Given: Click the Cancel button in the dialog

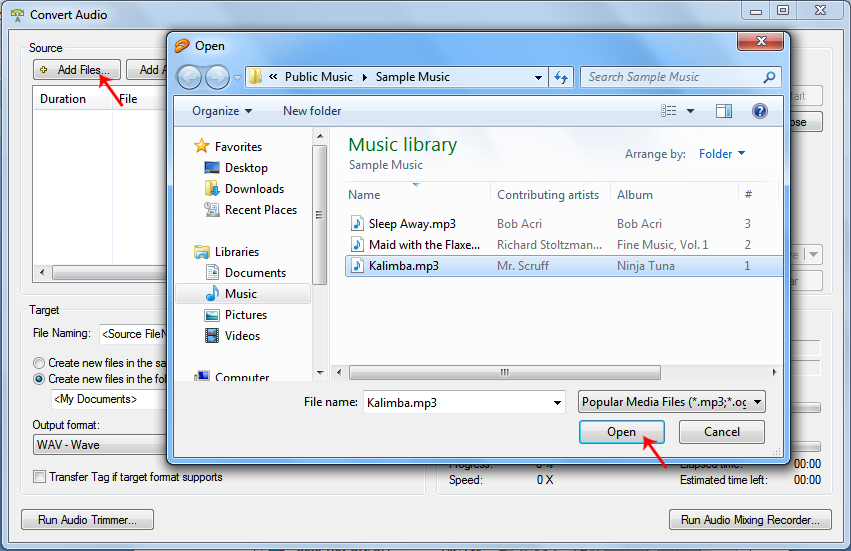Looking at the screenshot, I should click(x=722, y=432).
